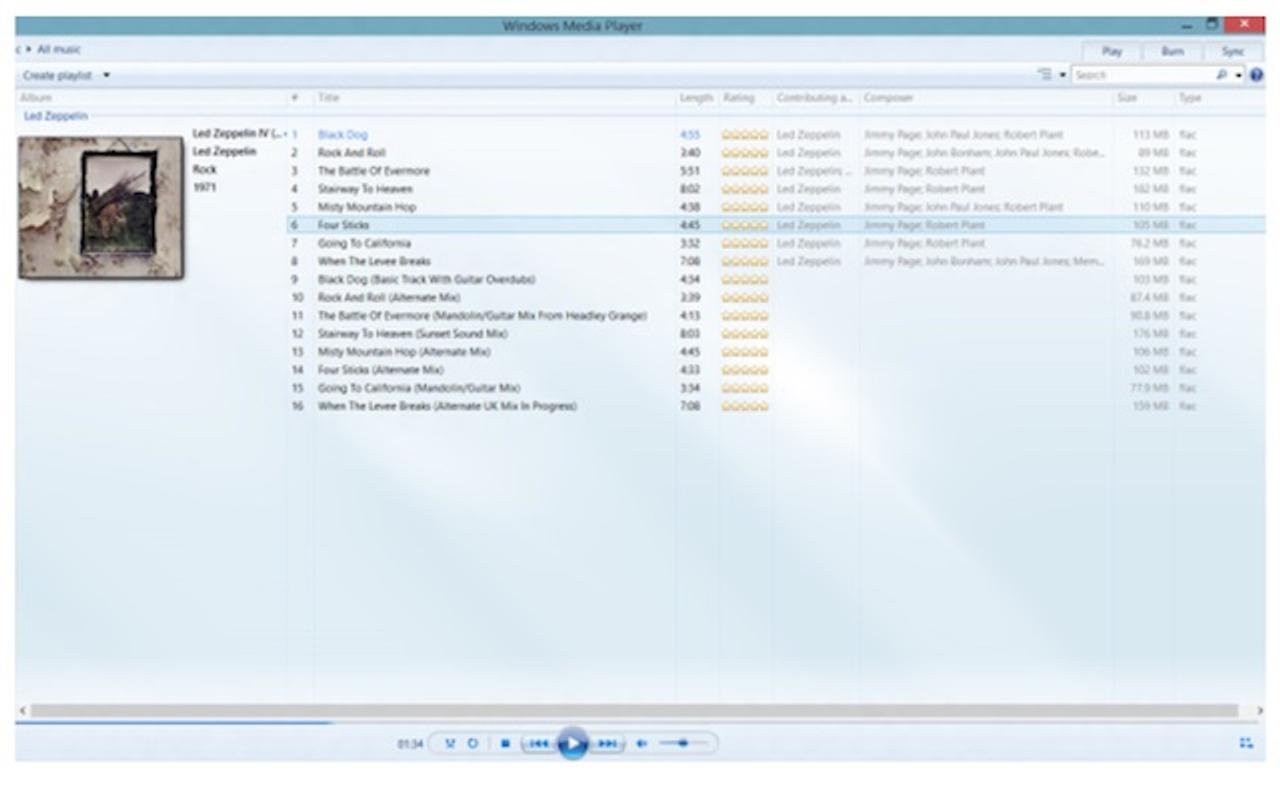
Task: Click the horizontal scrollbar left arrow
Action: [22, 710]
